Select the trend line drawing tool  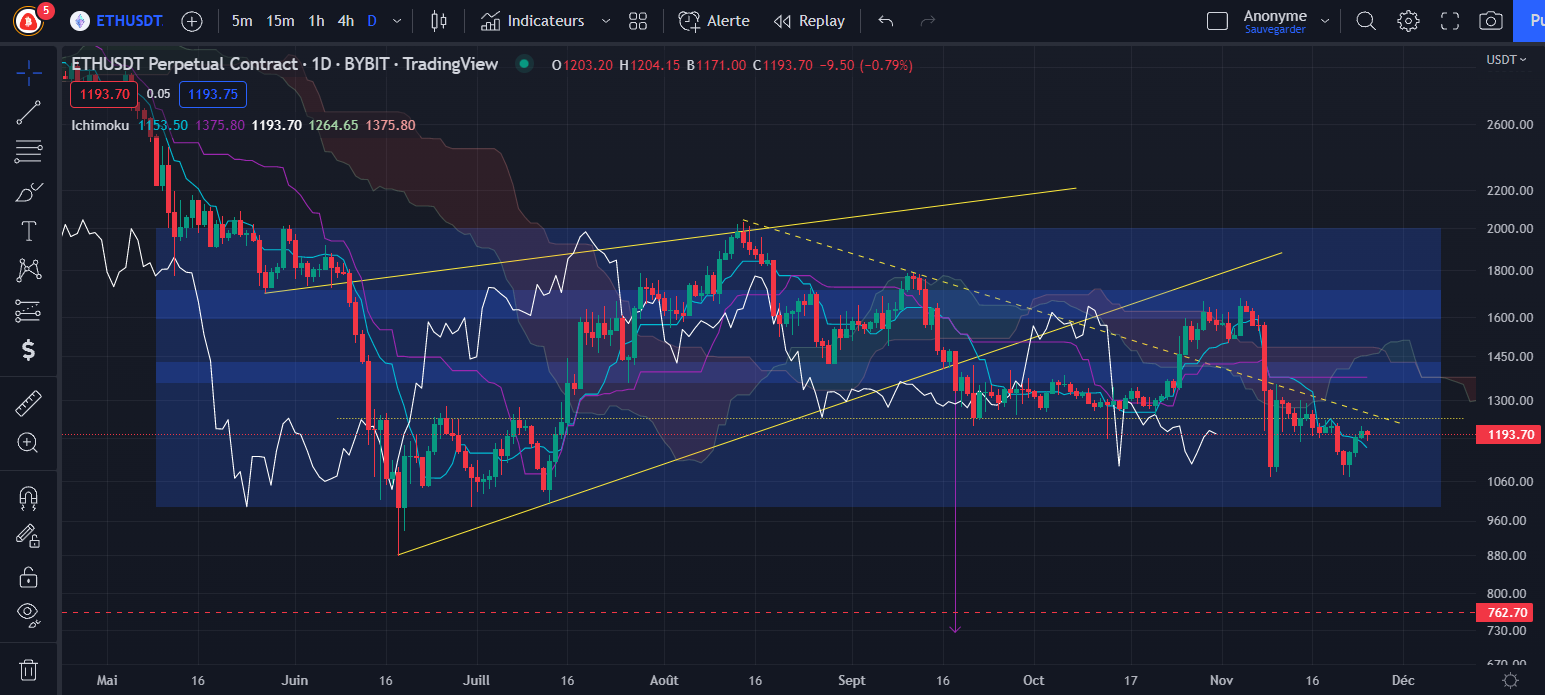pyautogui.click(x=28, y=110)
